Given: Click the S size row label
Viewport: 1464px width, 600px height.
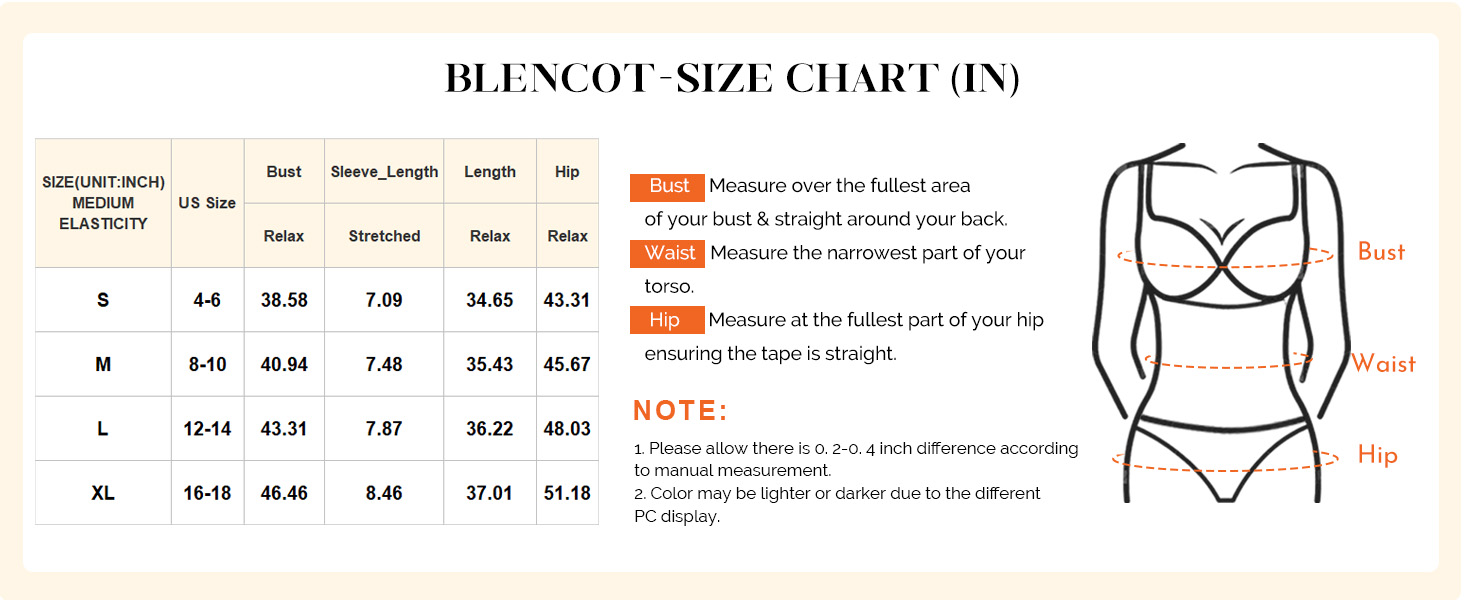Looking at the screenshot, I should point(103,300).
